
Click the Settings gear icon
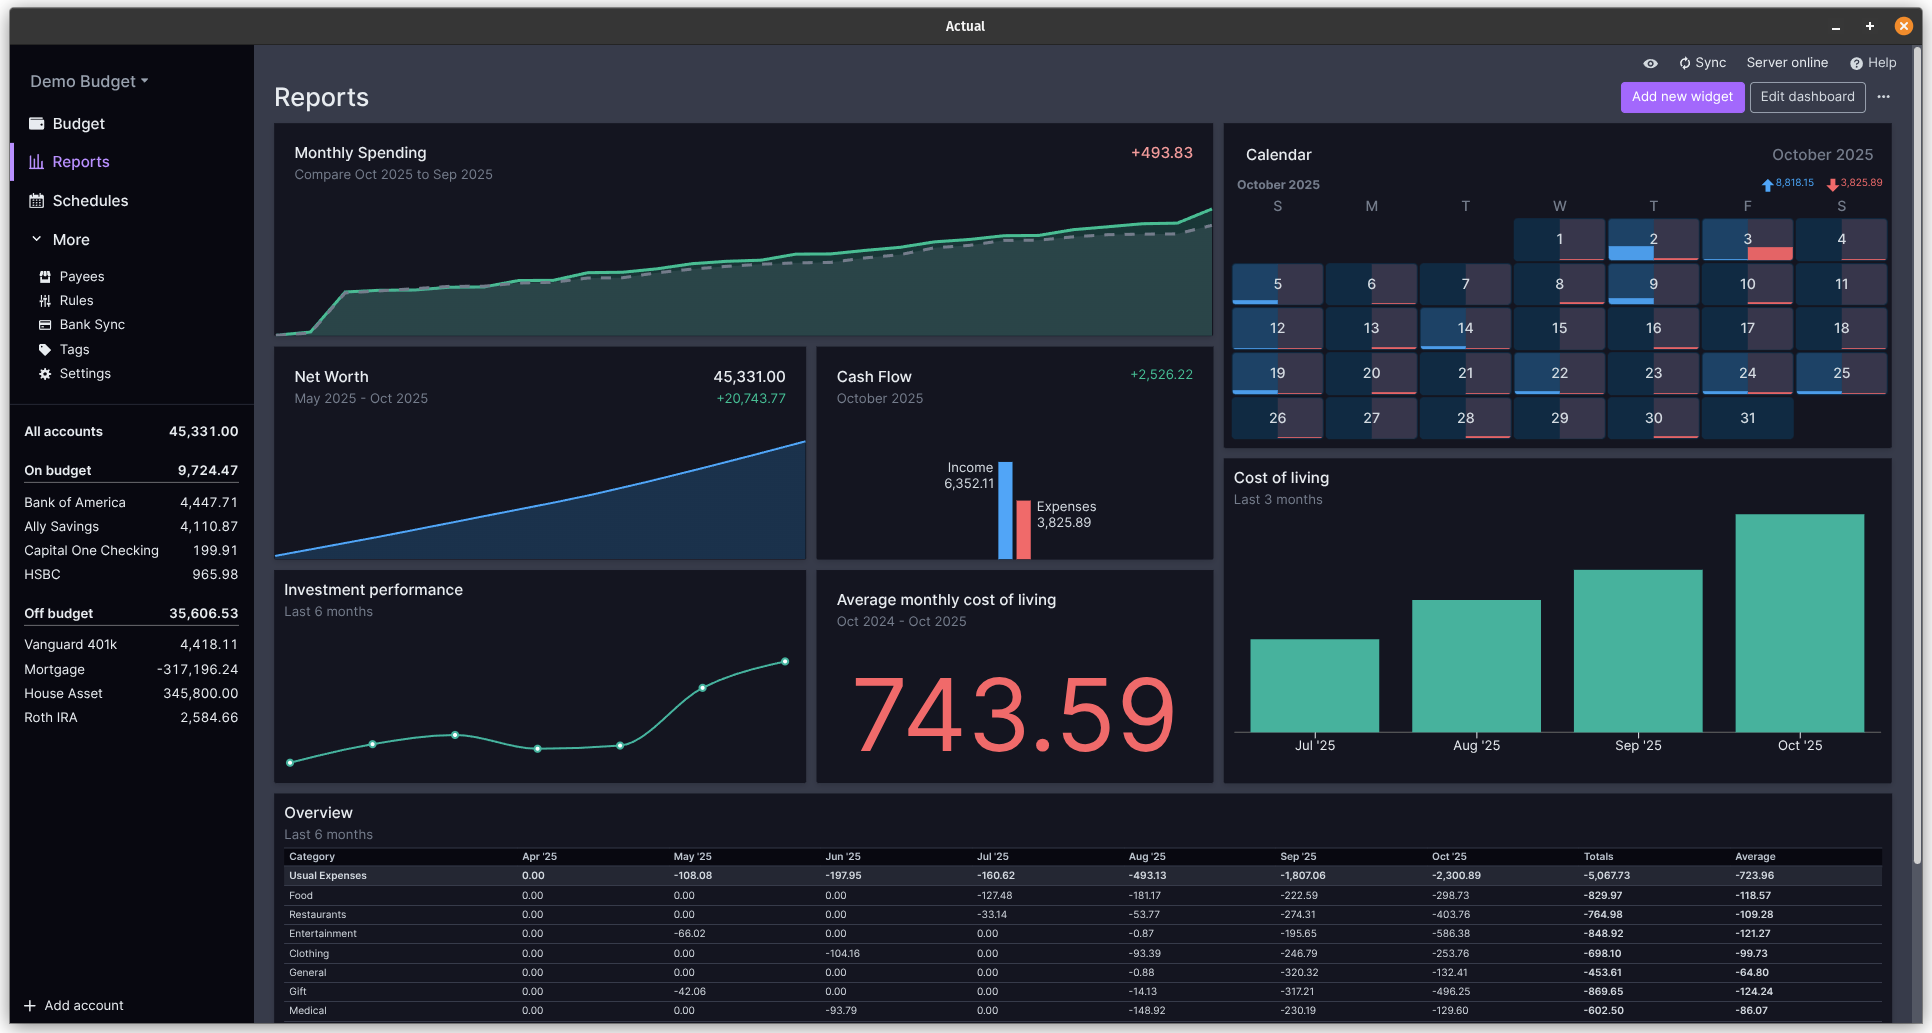coord(45,374)
